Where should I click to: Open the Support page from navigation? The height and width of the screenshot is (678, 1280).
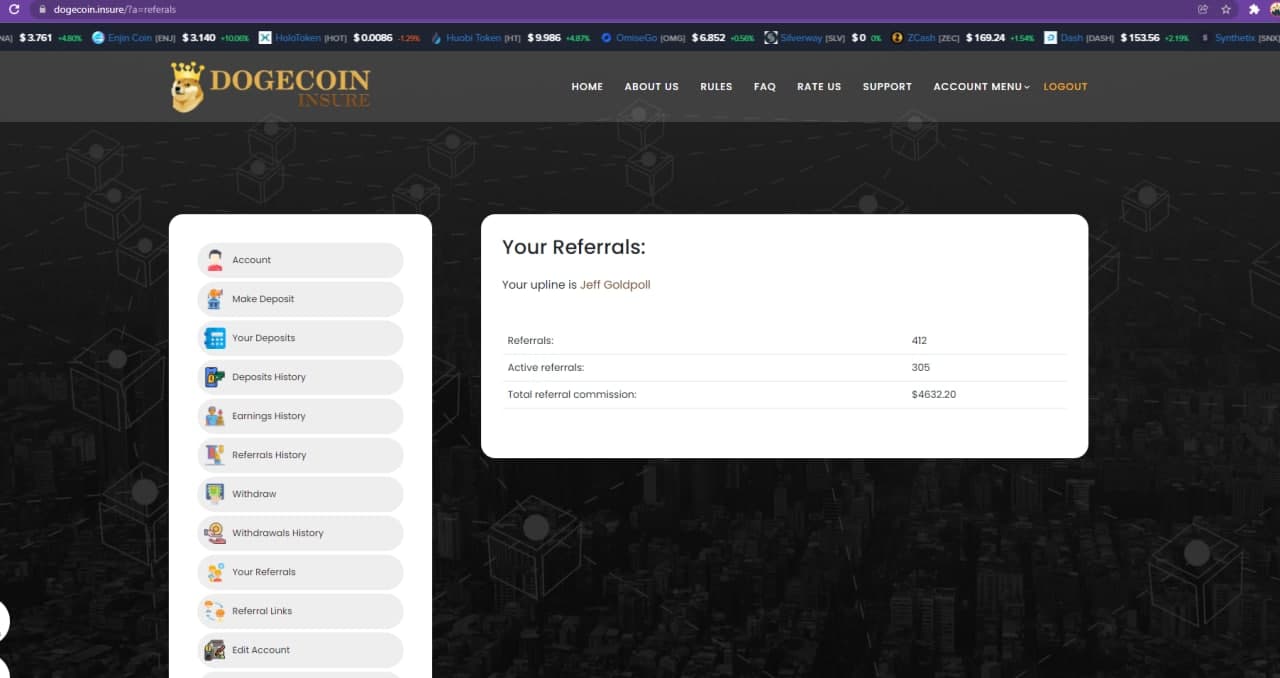[887, 87]
